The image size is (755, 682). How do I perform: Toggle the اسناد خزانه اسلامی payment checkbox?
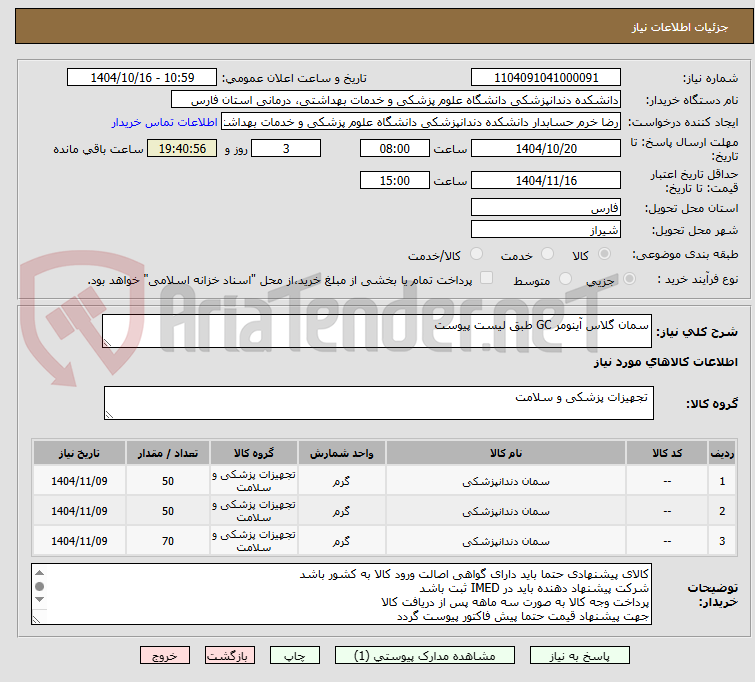487,278
